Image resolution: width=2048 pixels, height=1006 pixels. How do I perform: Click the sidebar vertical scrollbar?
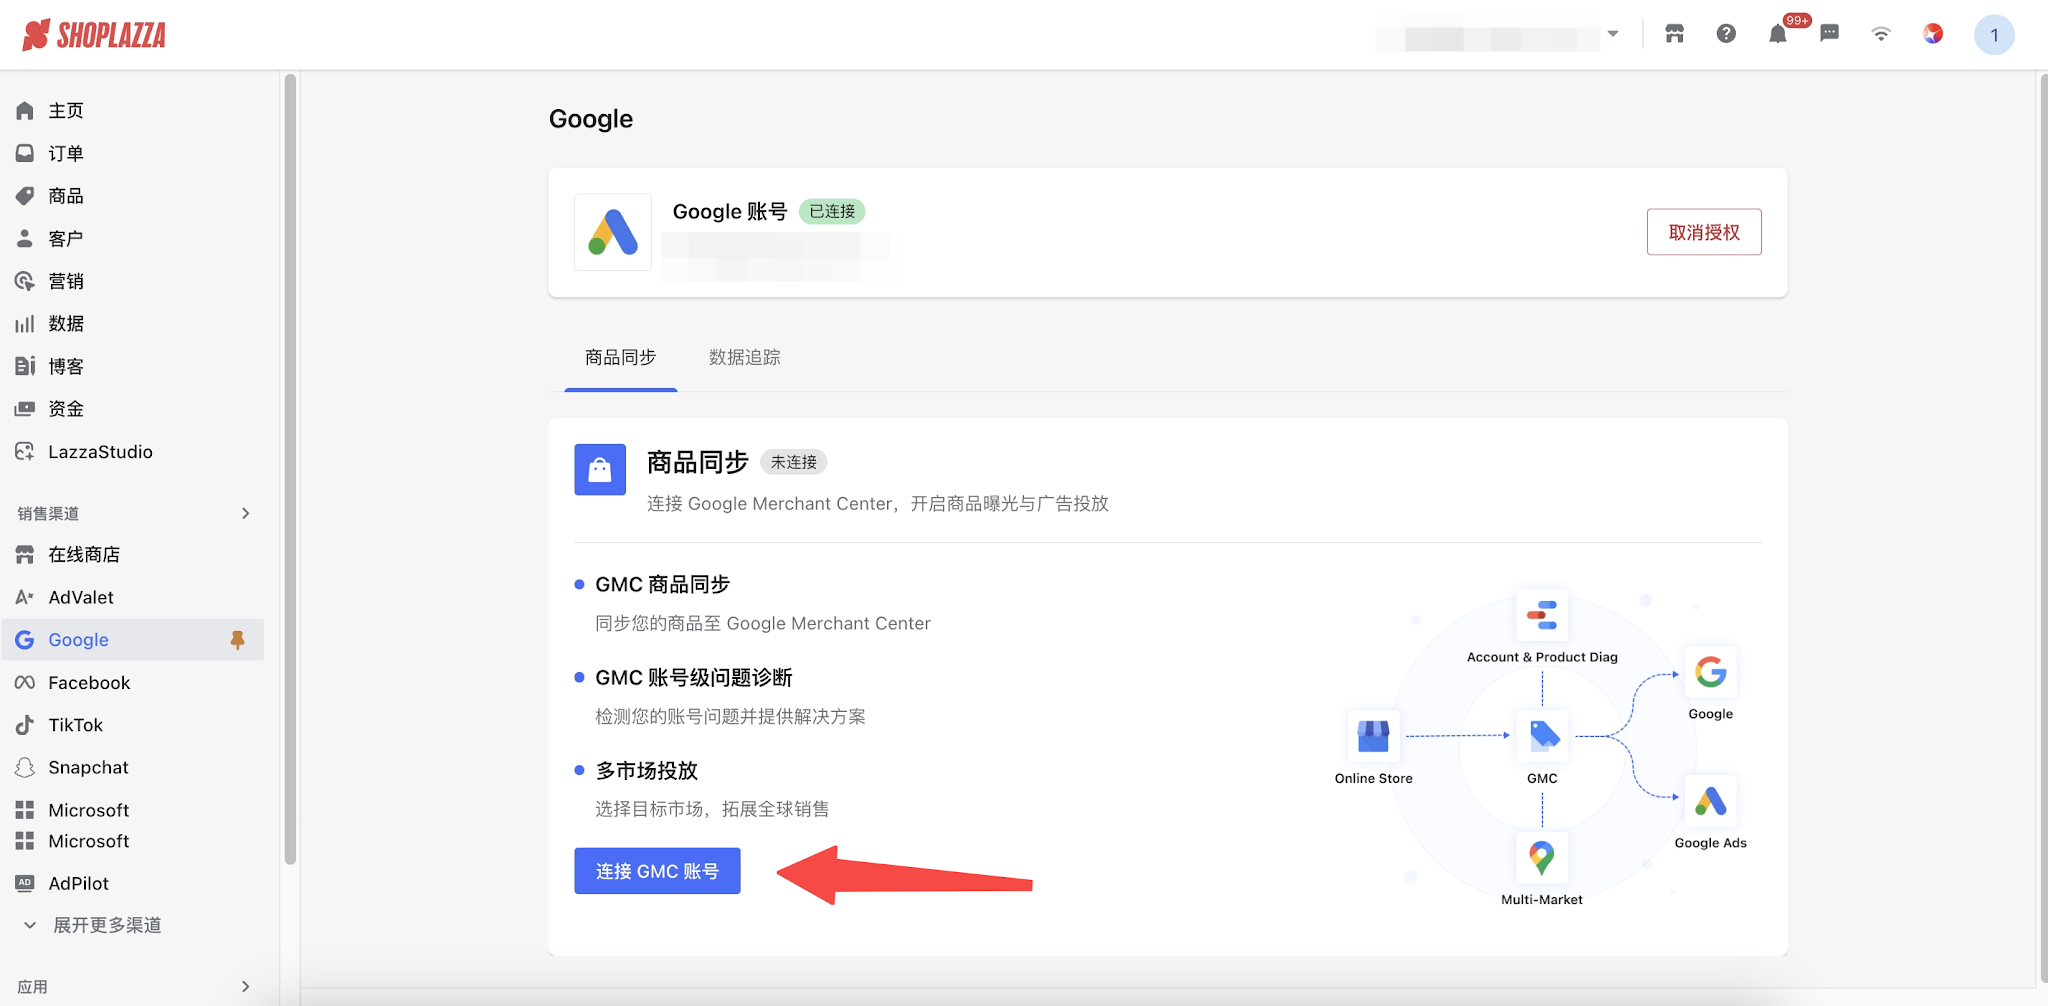coord(290,468)
